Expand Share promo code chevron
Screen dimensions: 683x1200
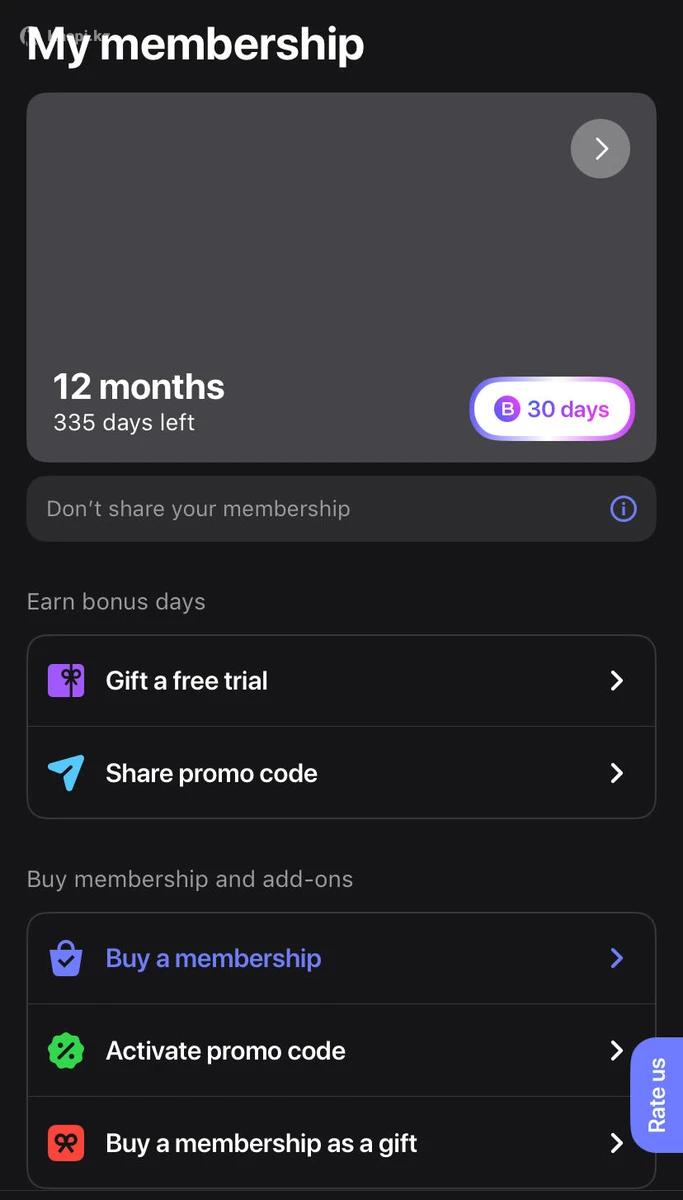[x=617, y=773]
